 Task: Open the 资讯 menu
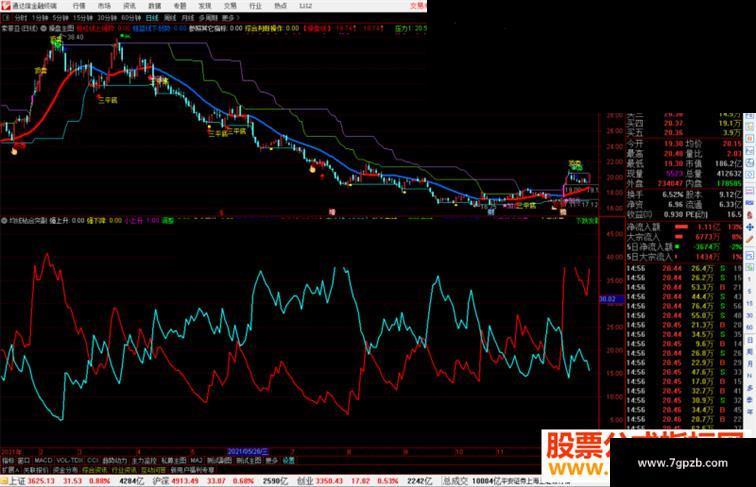tap(129, 6)
